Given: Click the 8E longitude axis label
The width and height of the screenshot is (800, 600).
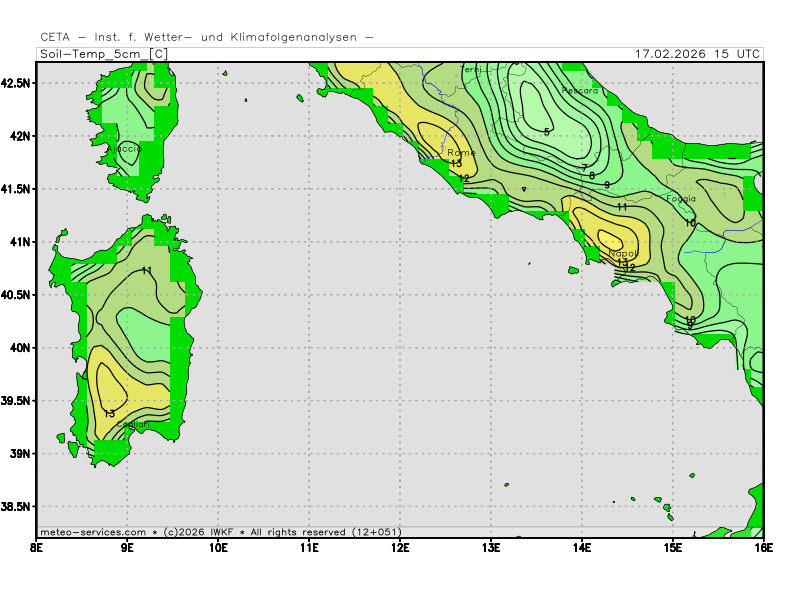Looking at the screenshot, I should click(37, 547).
